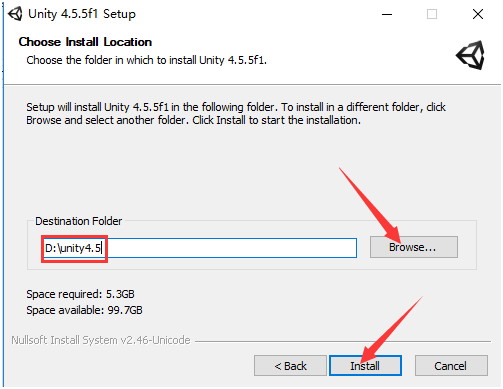Click the Choose Install Location heading
Screen dimensions: 503x389
pos(85,42)
